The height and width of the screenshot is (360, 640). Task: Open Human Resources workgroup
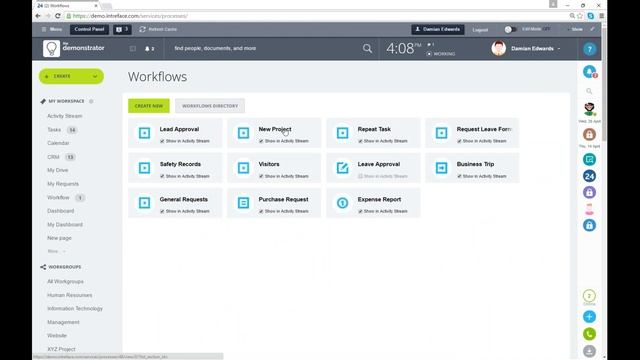click(x=69, y=295)
